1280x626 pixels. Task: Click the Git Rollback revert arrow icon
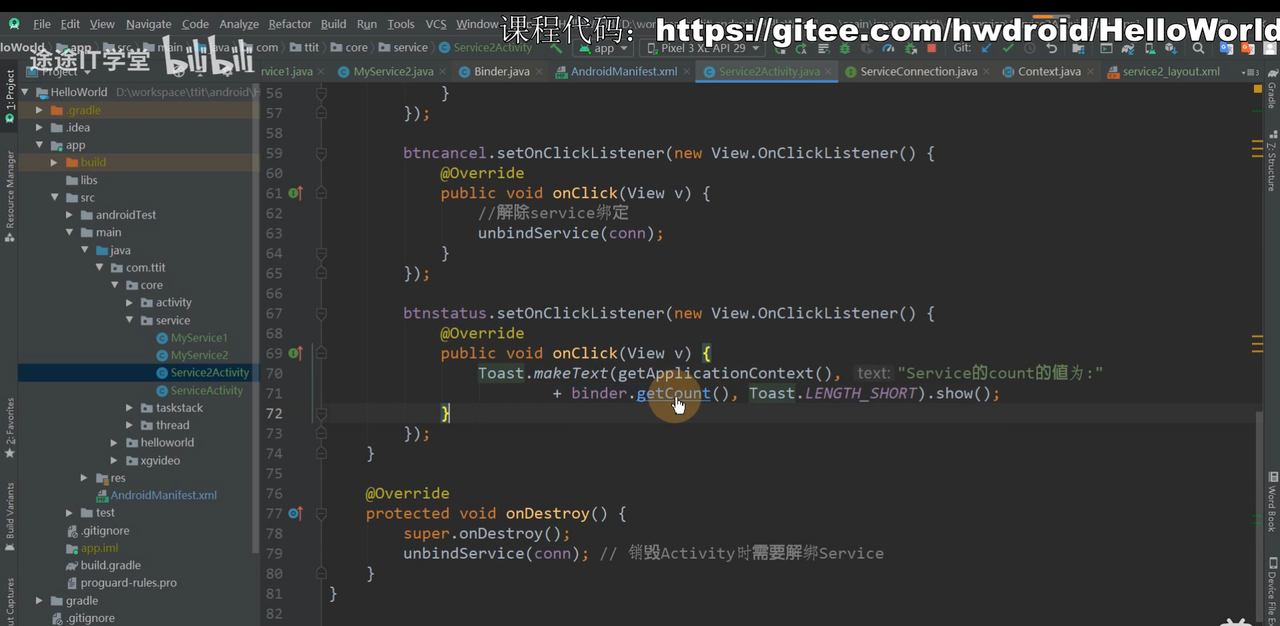(1052, 47)
